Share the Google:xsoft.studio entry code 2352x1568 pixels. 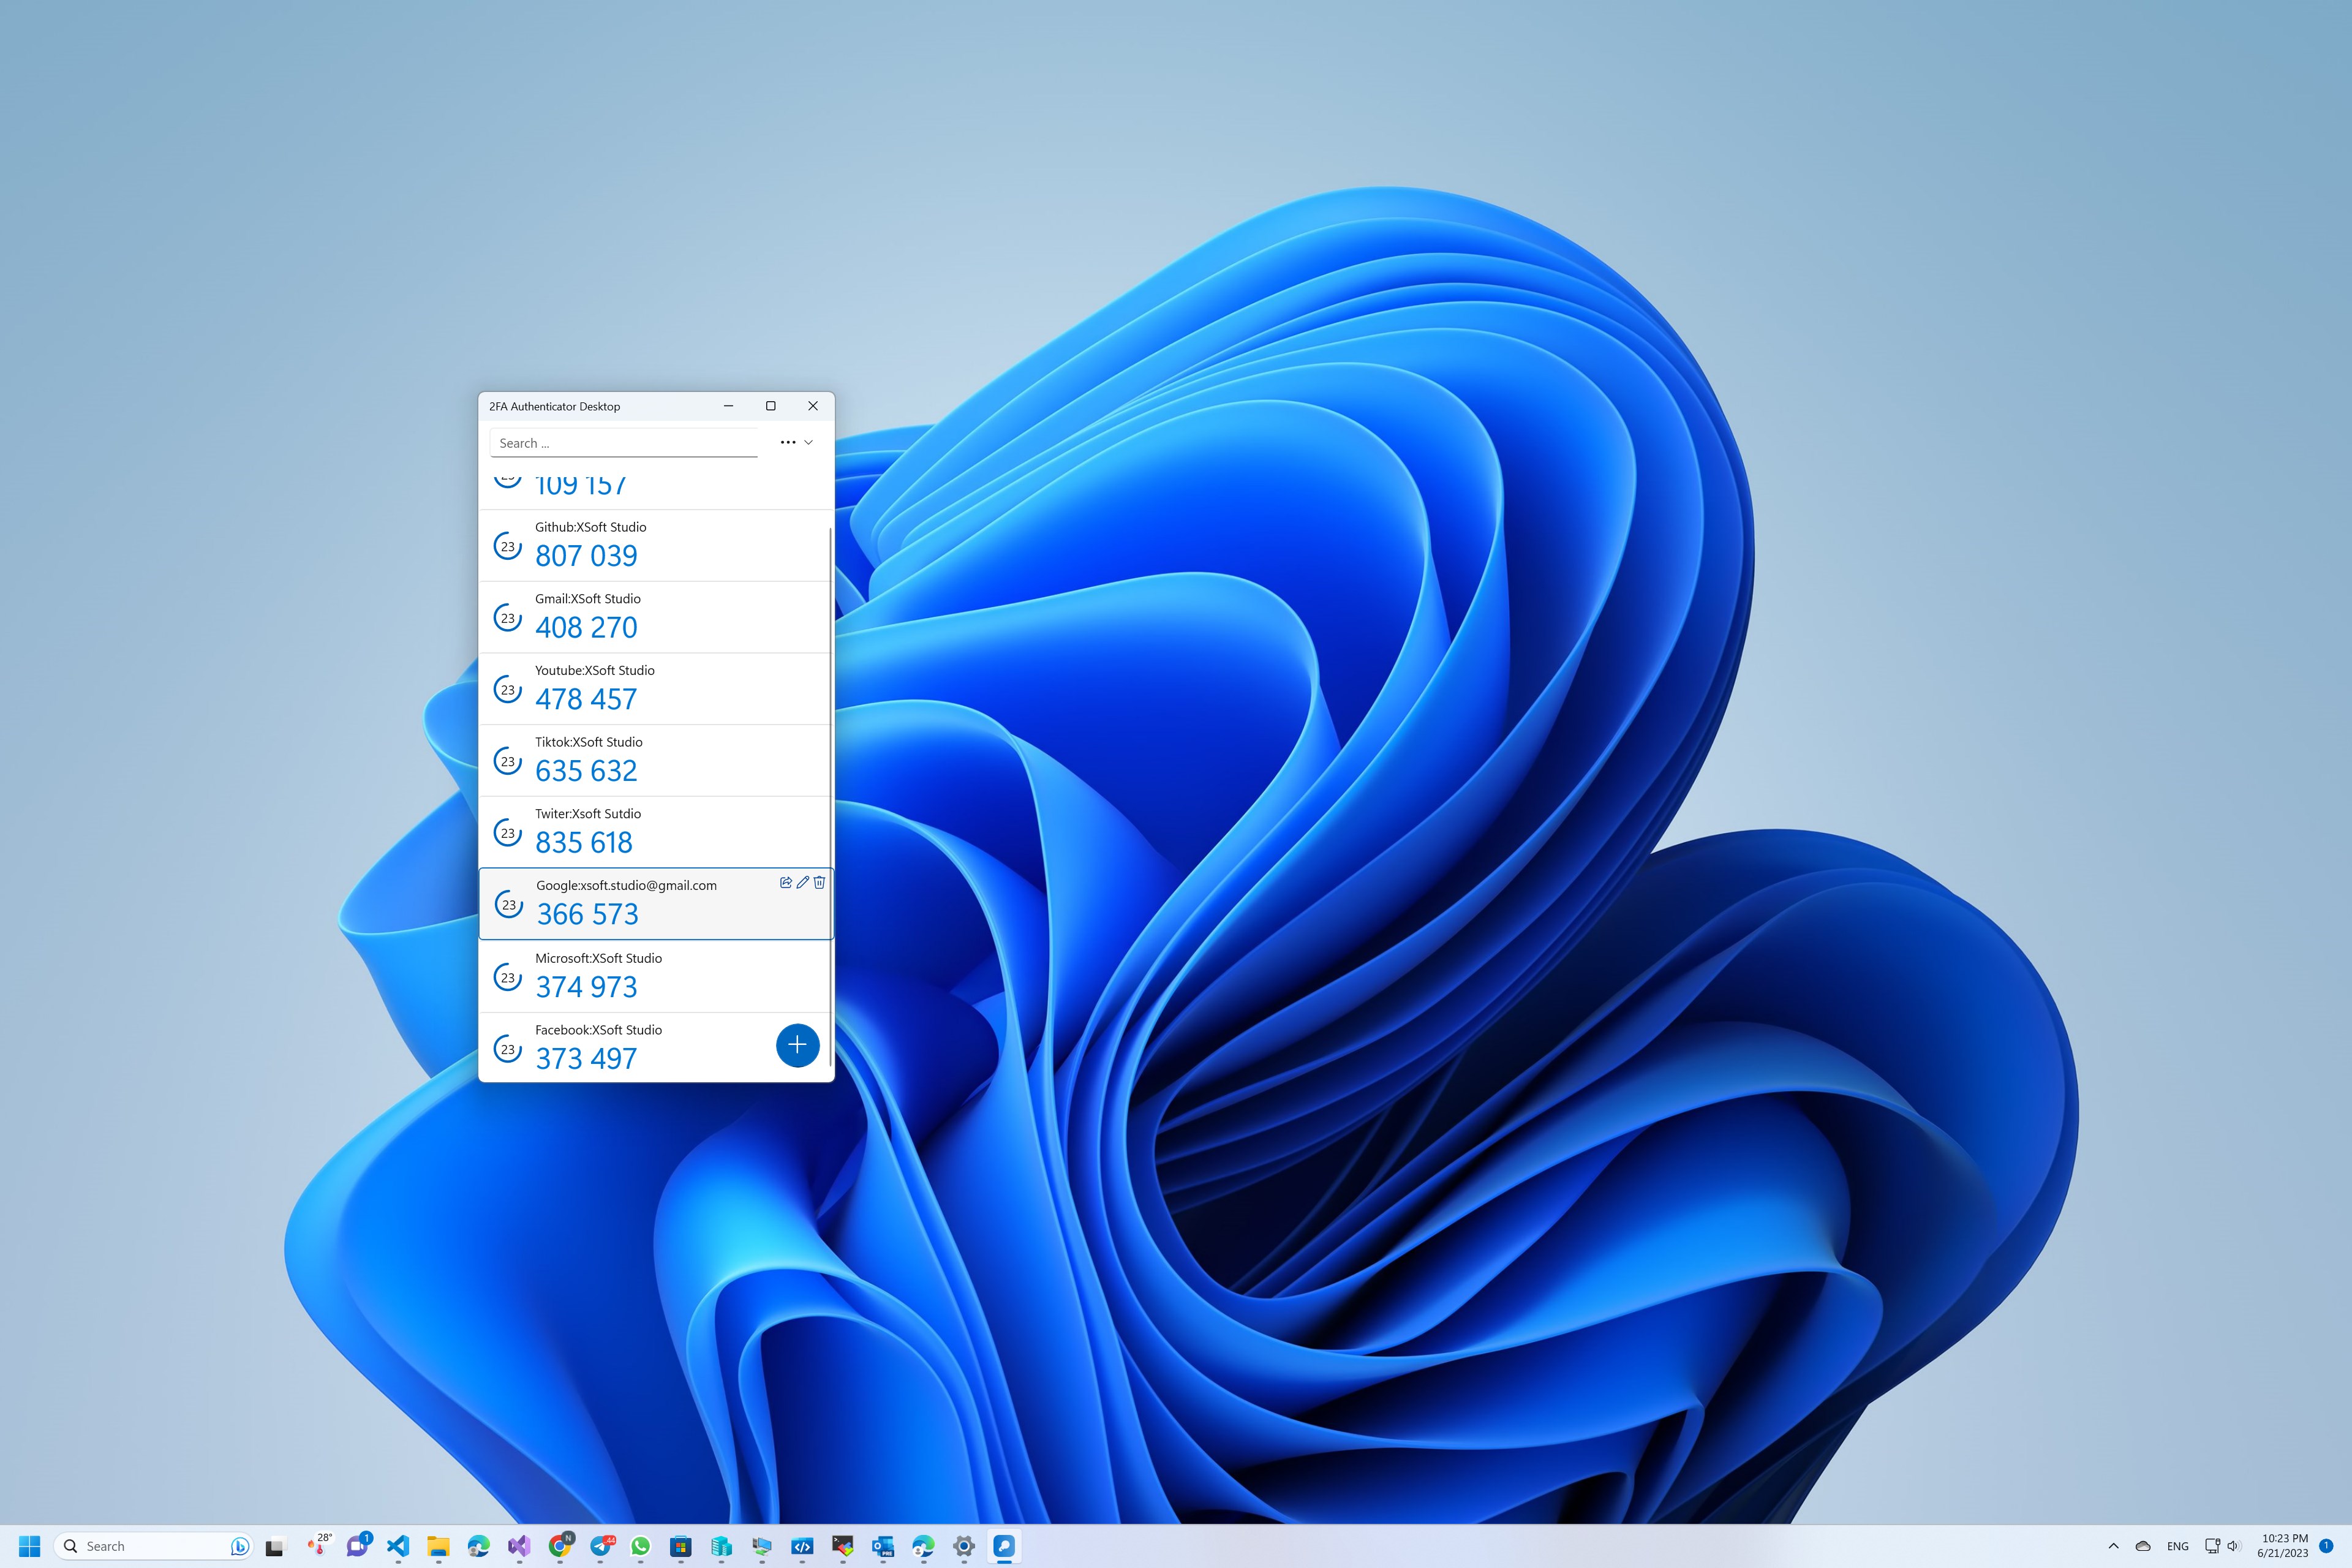786,882
